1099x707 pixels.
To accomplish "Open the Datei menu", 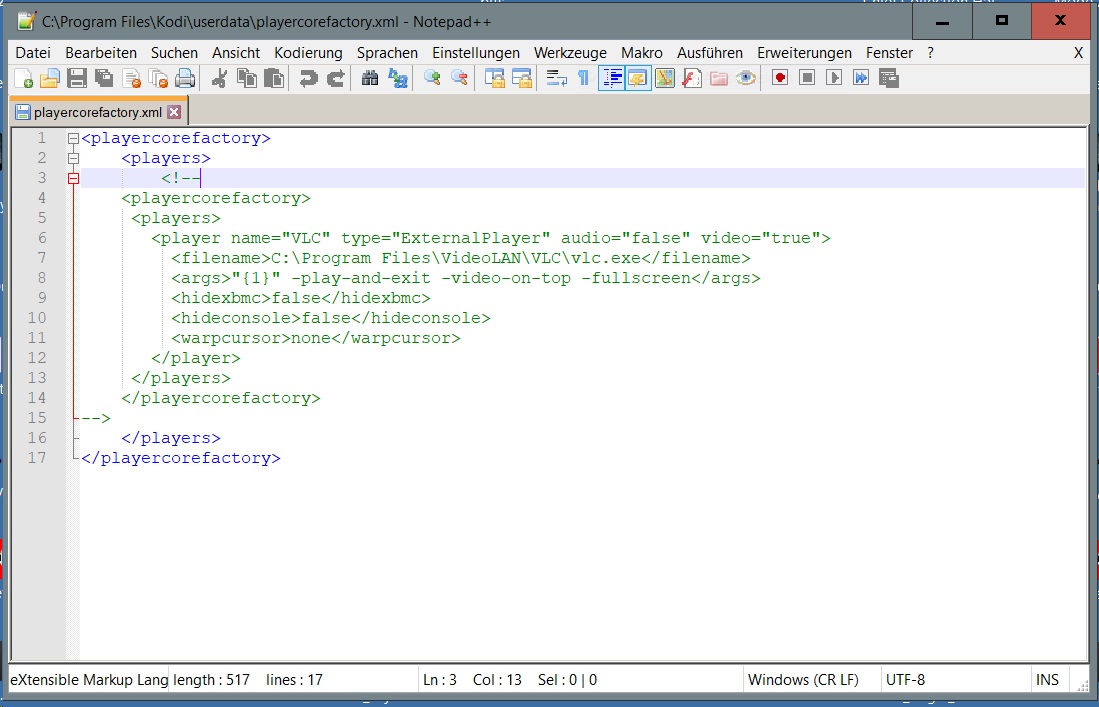I will (33, 53).
